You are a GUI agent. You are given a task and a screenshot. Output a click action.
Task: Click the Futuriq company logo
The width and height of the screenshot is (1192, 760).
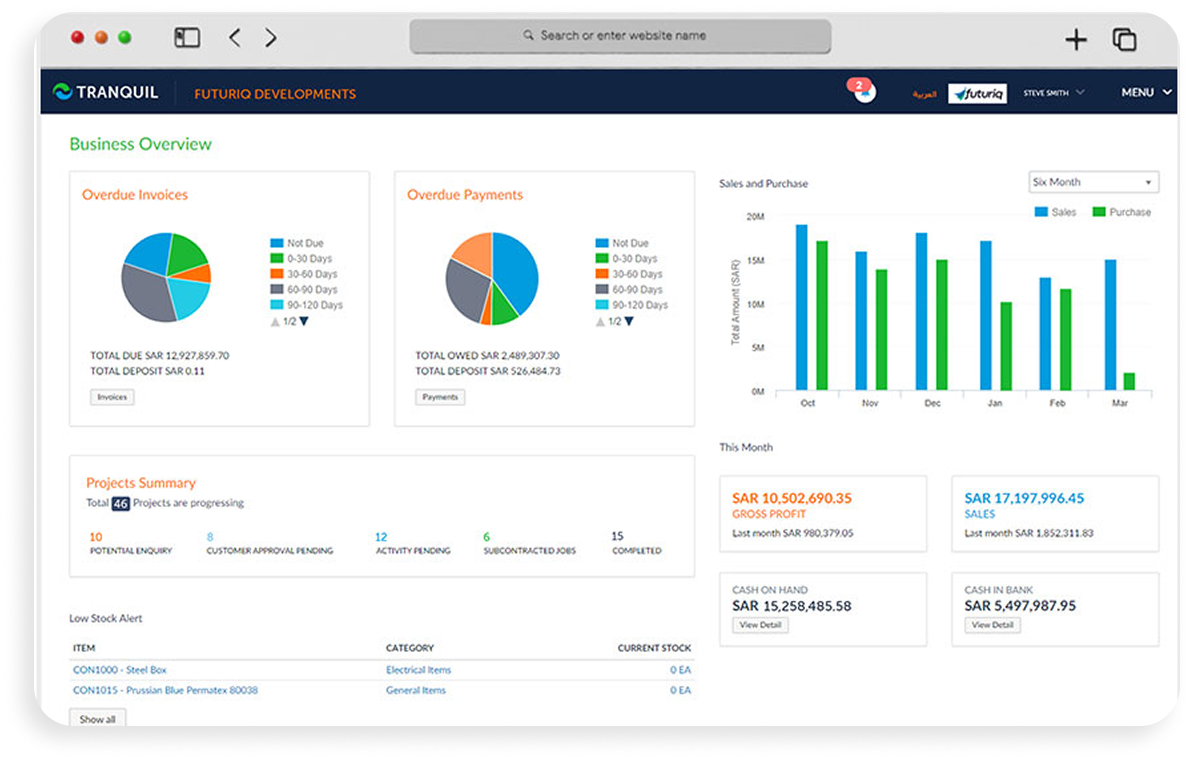click(x=976, y=93)
